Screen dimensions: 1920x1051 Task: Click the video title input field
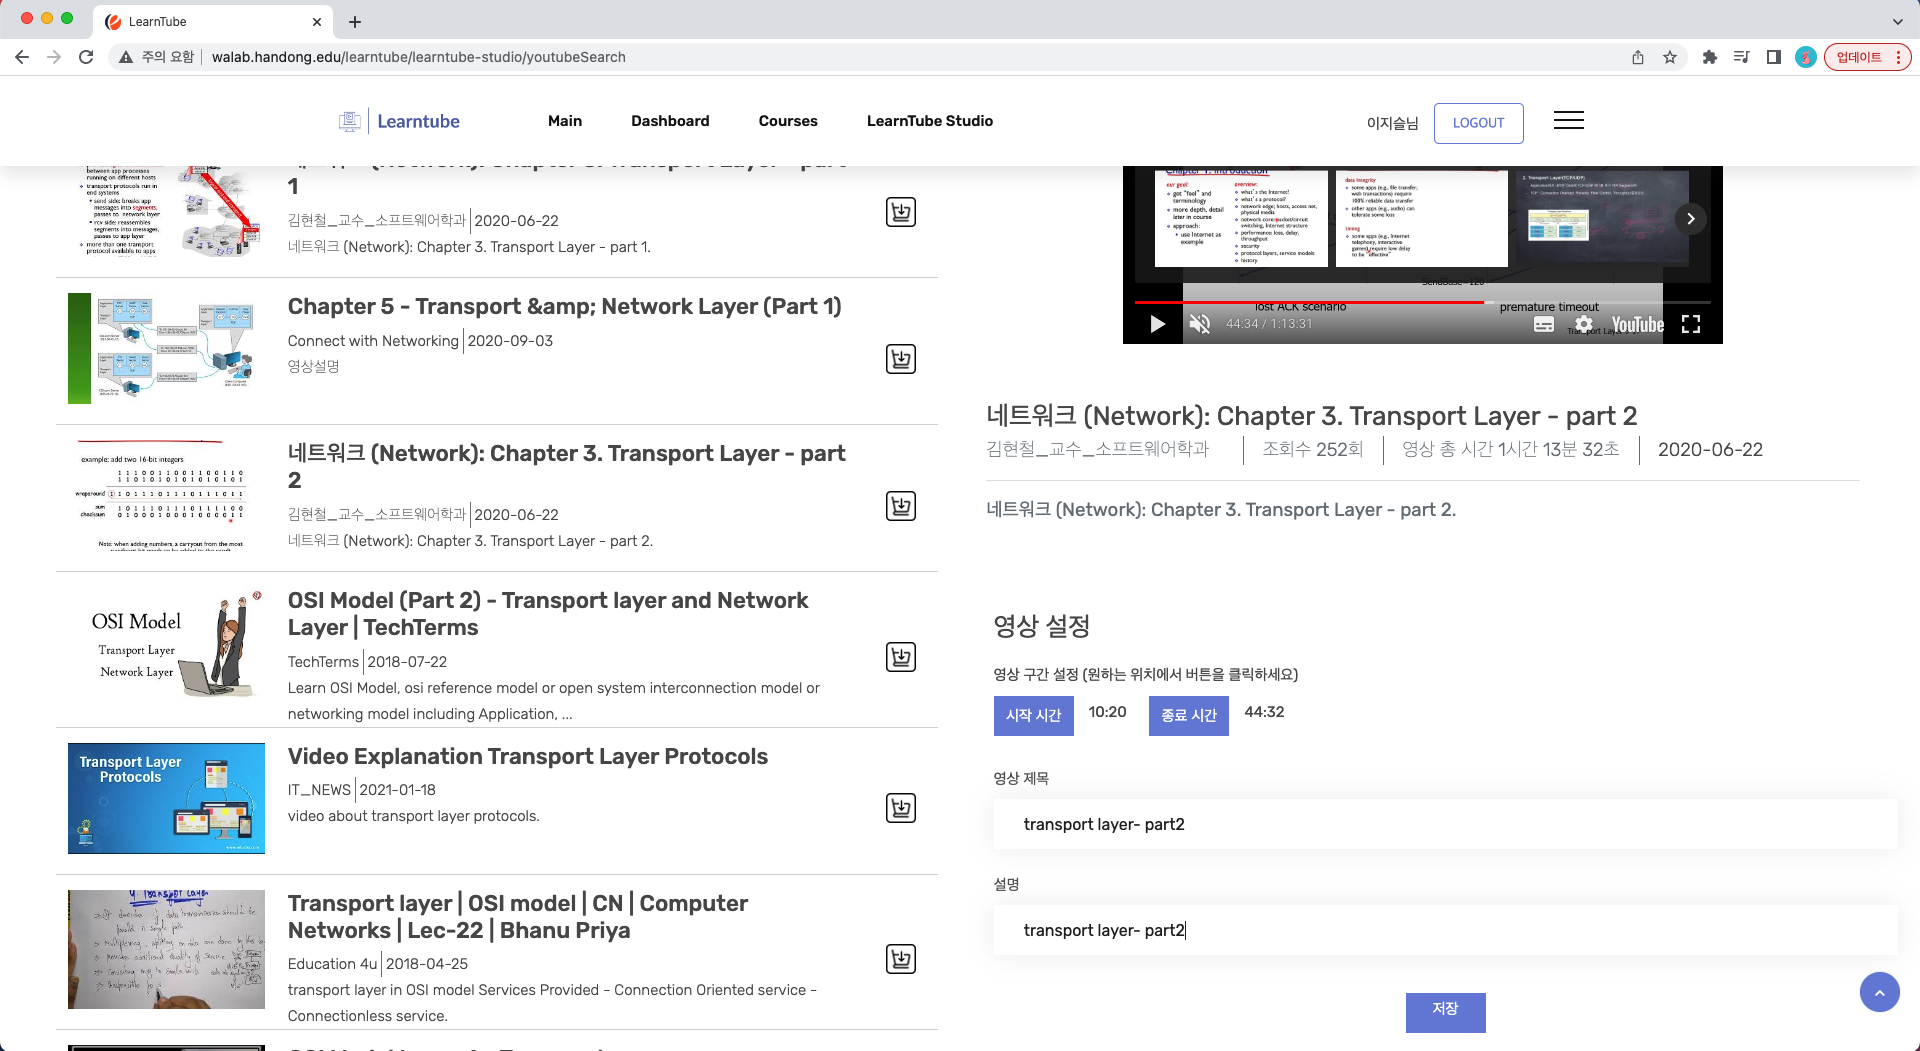pos(1445,824)
